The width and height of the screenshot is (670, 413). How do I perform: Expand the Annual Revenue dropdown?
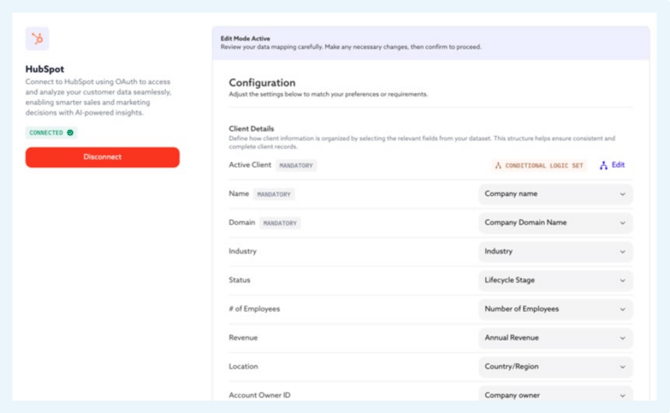point(555,338)
